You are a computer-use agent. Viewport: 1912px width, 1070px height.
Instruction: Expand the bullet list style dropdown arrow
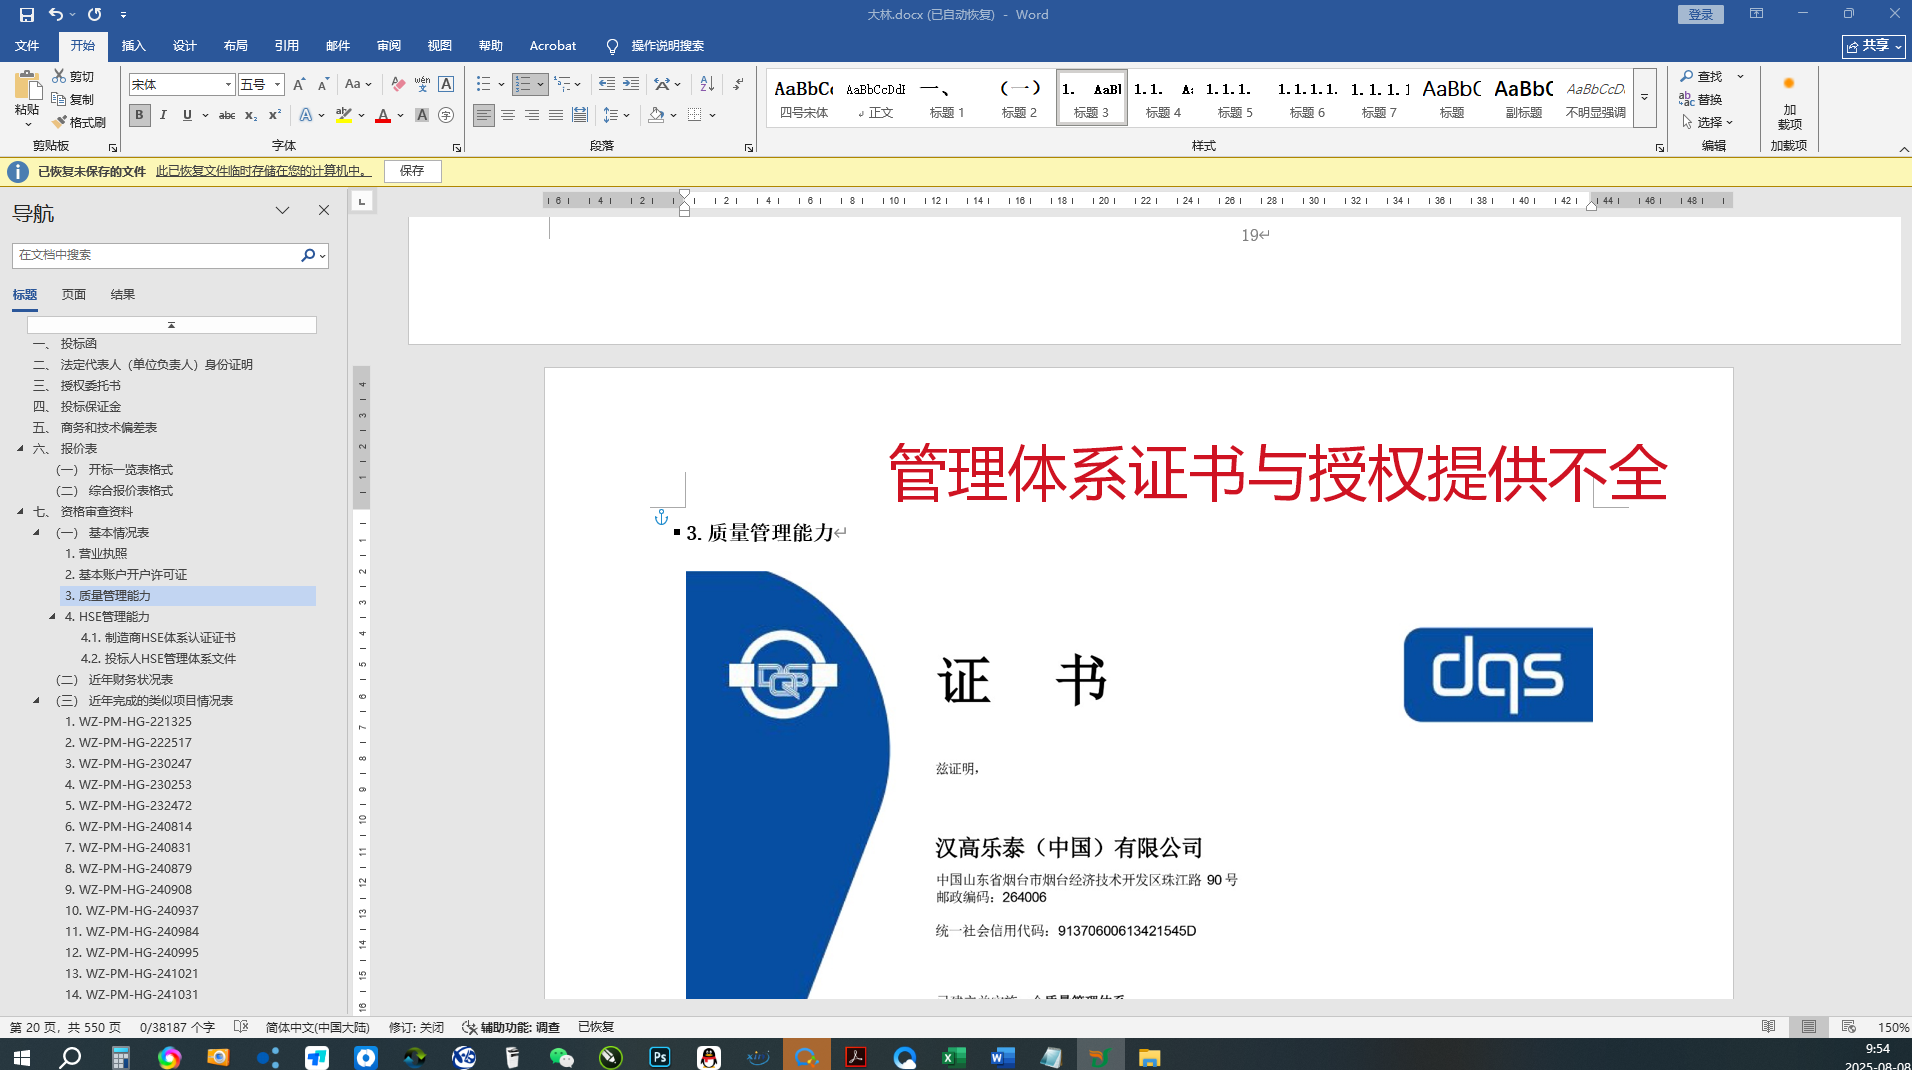pyautogui.click(x=501, y=85)
